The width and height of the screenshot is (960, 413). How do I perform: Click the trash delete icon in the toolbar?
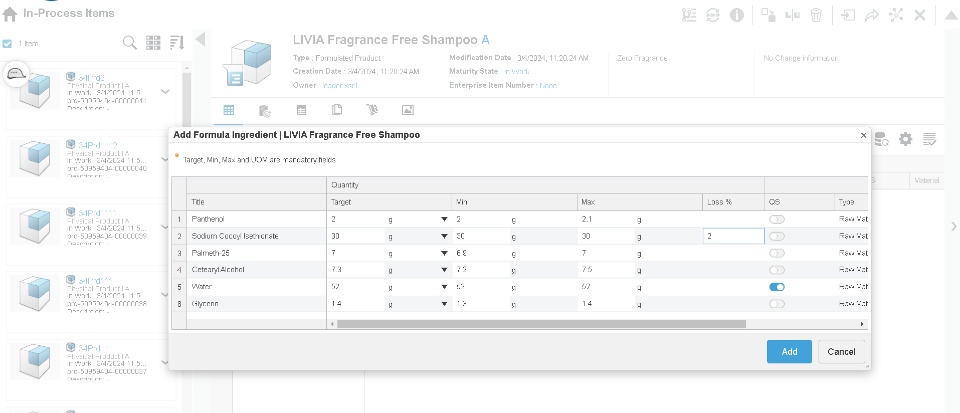coord(816,15)
